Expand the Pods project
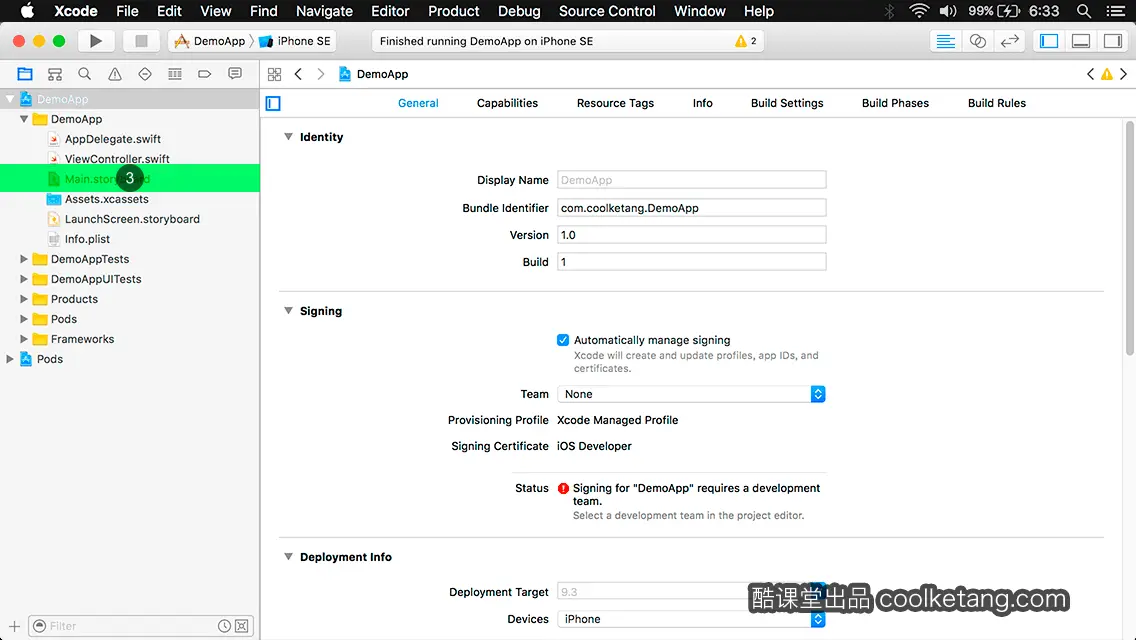 click(x=10, y=359)
